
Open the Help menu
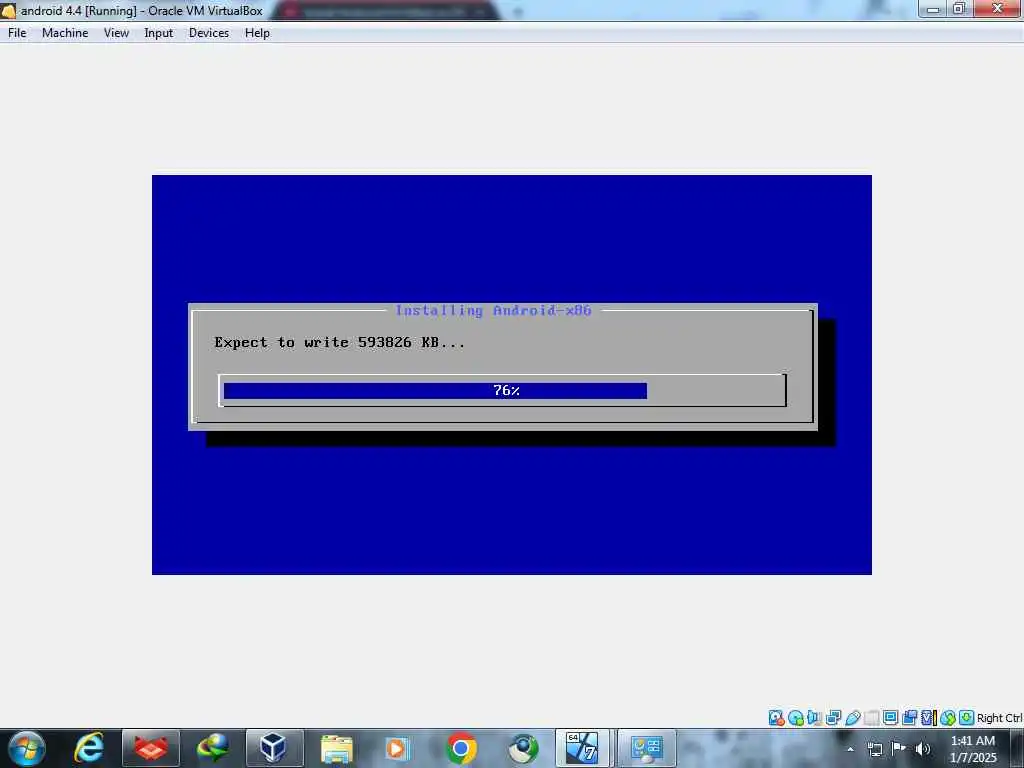257,33
